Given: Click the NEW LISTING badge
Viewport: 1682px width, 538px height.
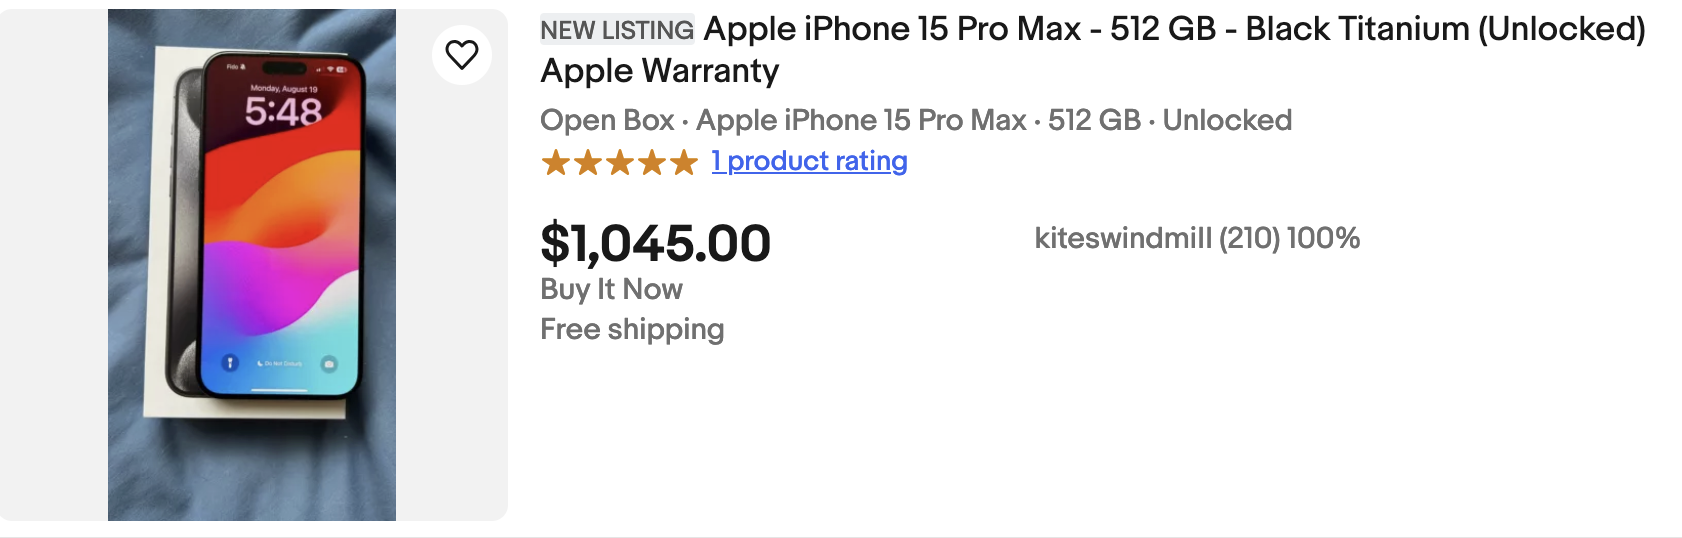Looking at the screenshot, I should [617, 30].
